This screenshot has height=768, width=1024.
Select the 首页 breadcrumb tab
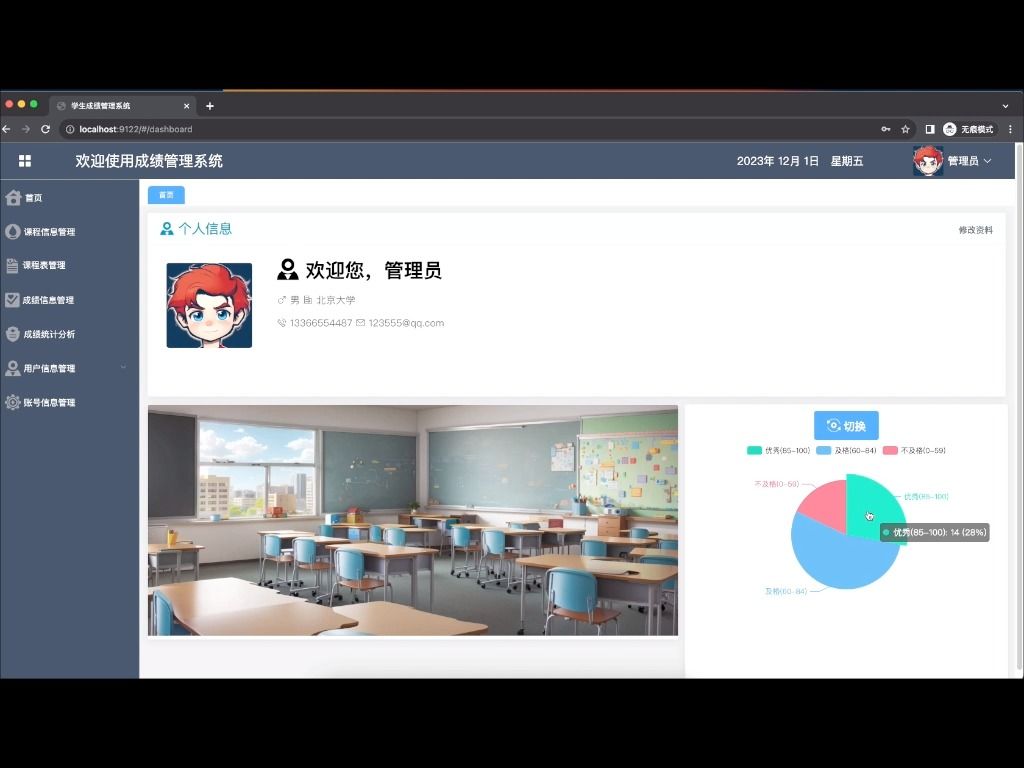tap(165, 195)
